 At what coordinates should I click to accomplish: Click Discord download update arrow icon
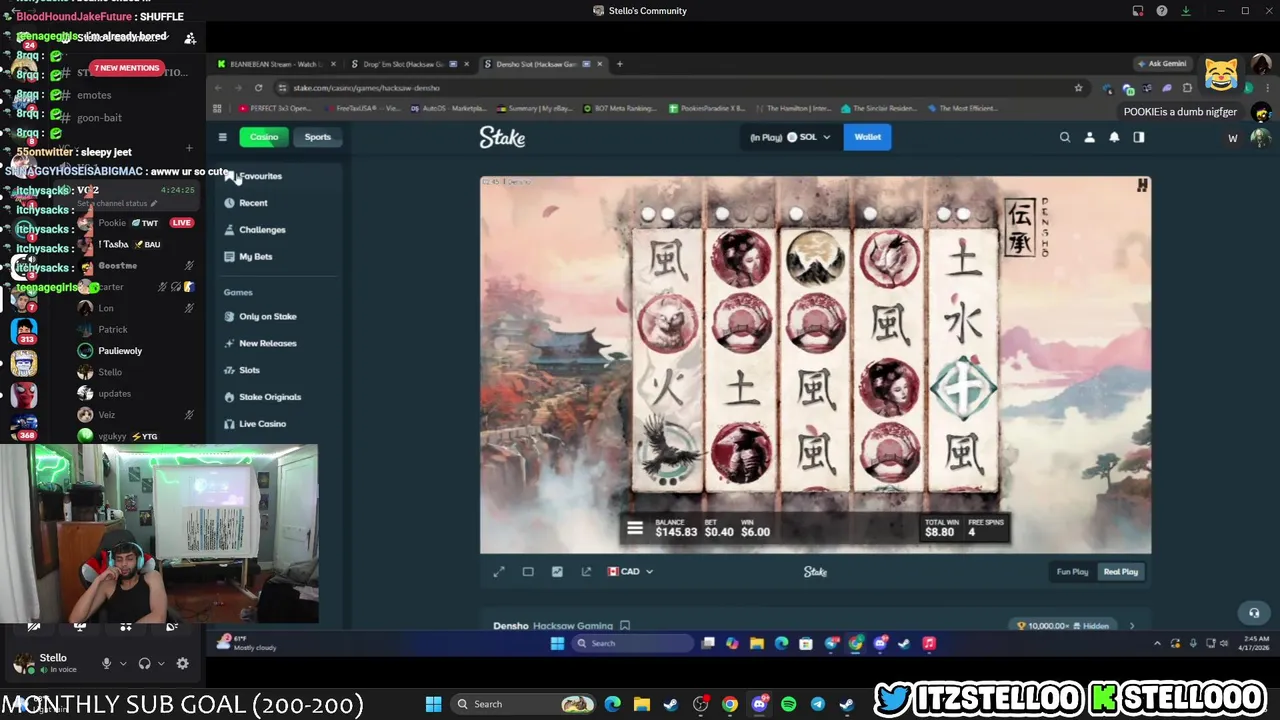tap(1186, 11)
